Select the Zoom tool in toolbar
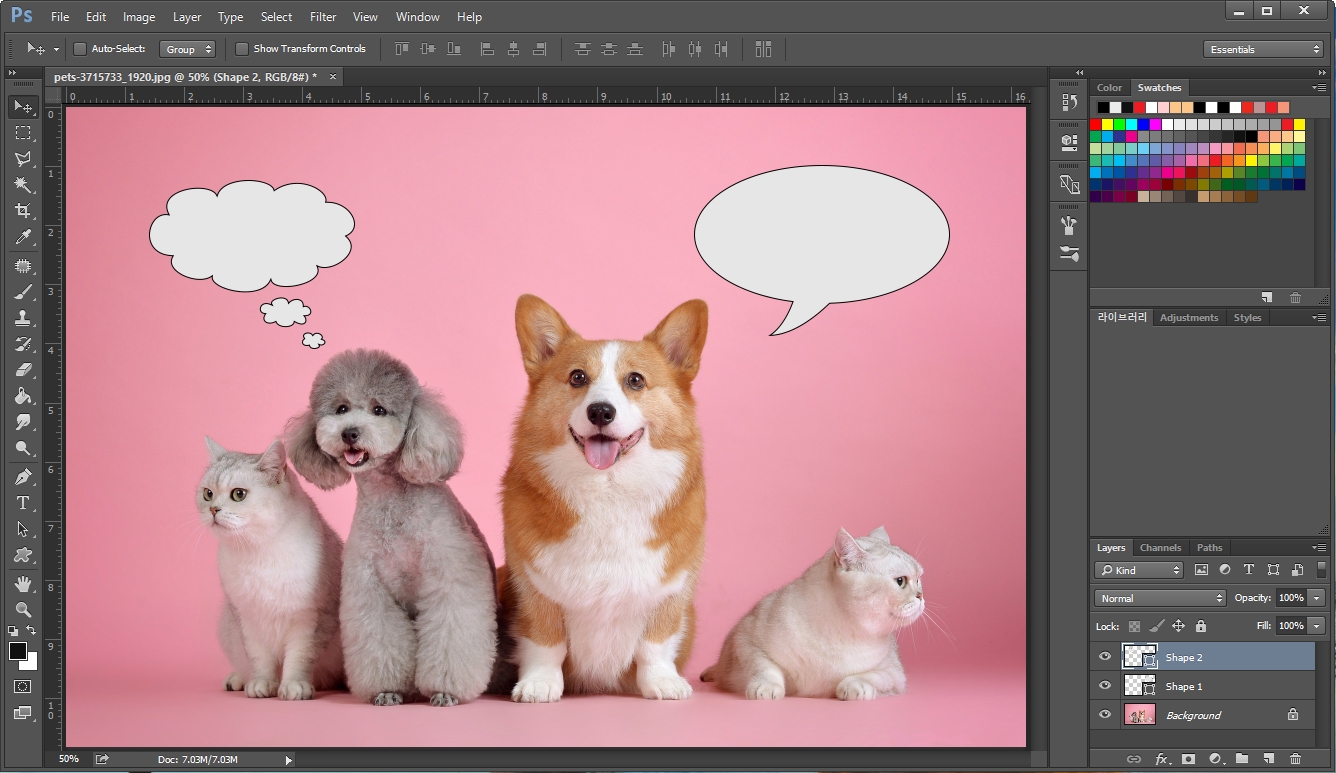Viewport: 1336px width, 773px height. (23, 609)
